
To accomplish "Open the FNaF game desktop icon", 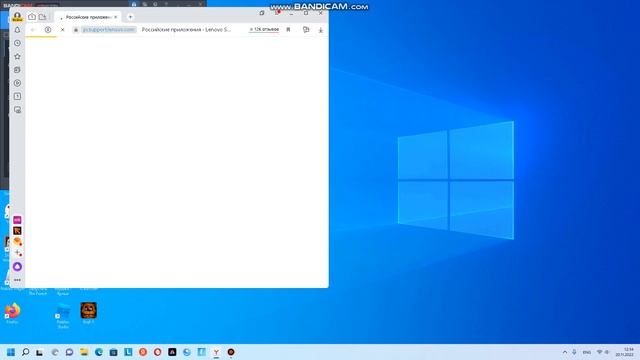I will 89,313.
